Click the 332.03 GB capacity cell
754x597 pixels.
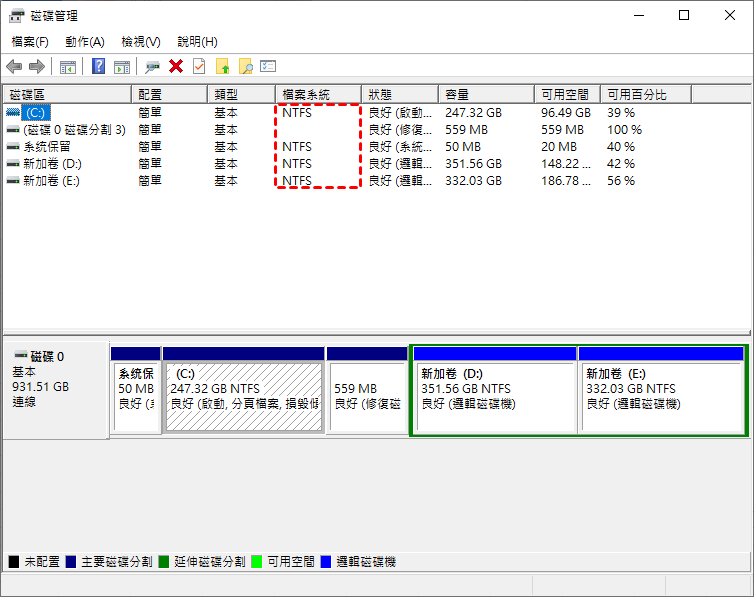point(473,181)
